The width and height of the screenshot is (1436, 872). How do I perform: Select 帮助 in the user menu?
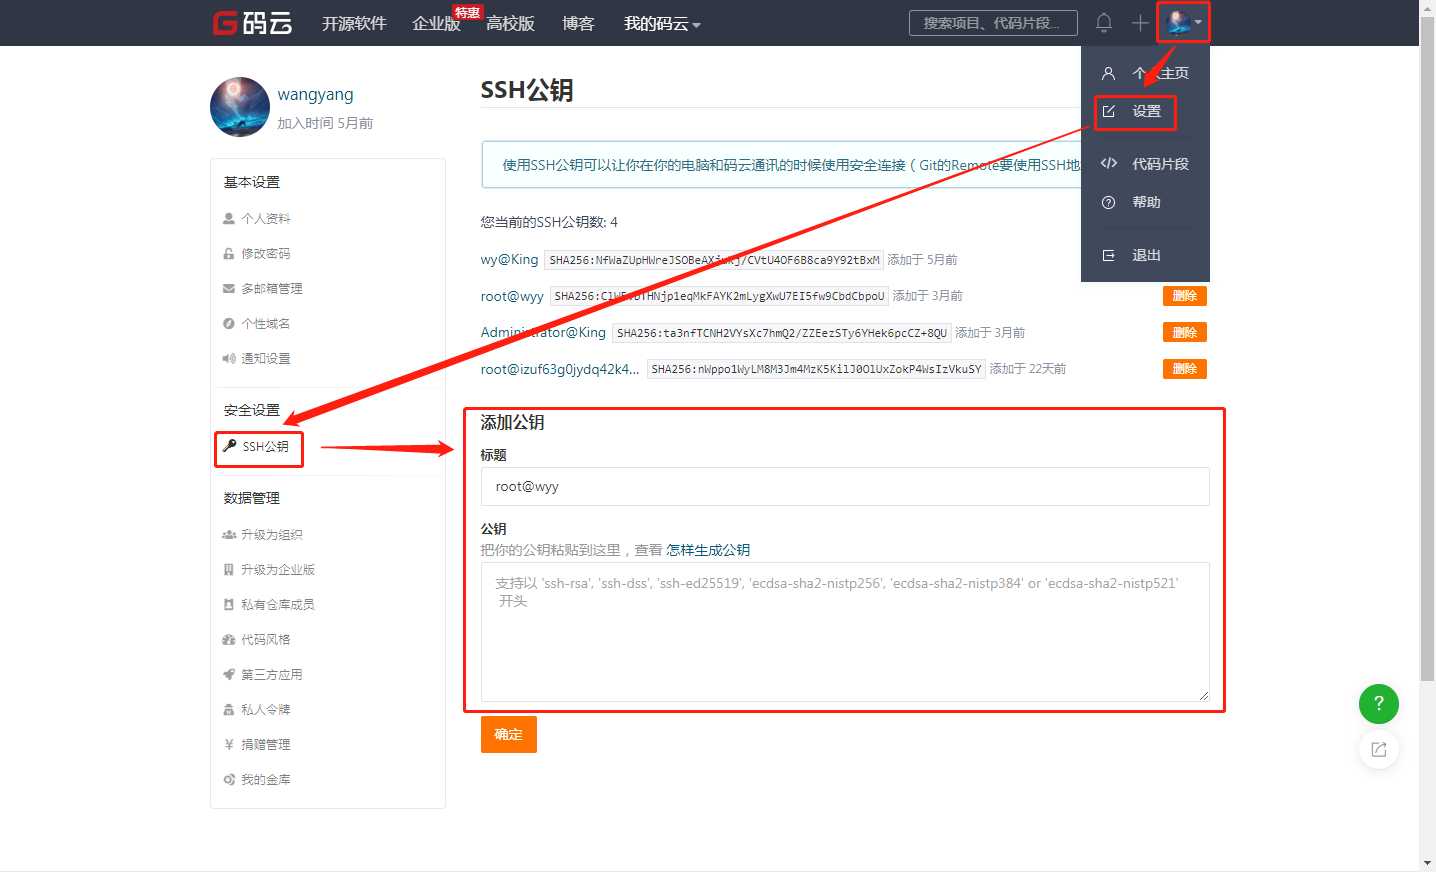click(x=1146, y=202)
